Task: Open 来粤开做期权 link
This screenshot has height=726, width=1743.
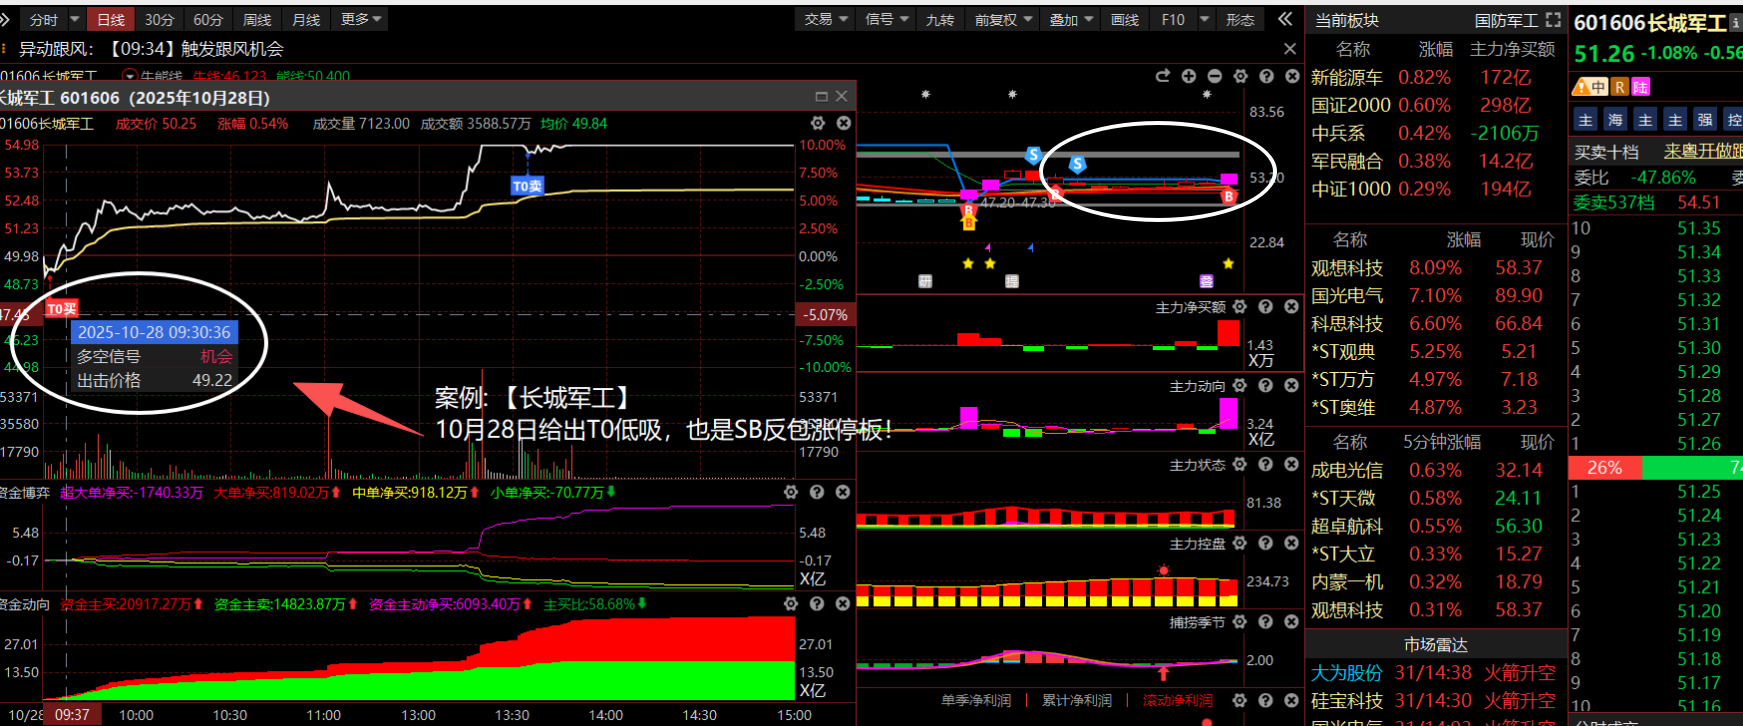Action: pyautogui.click(x=1702, y=151)
